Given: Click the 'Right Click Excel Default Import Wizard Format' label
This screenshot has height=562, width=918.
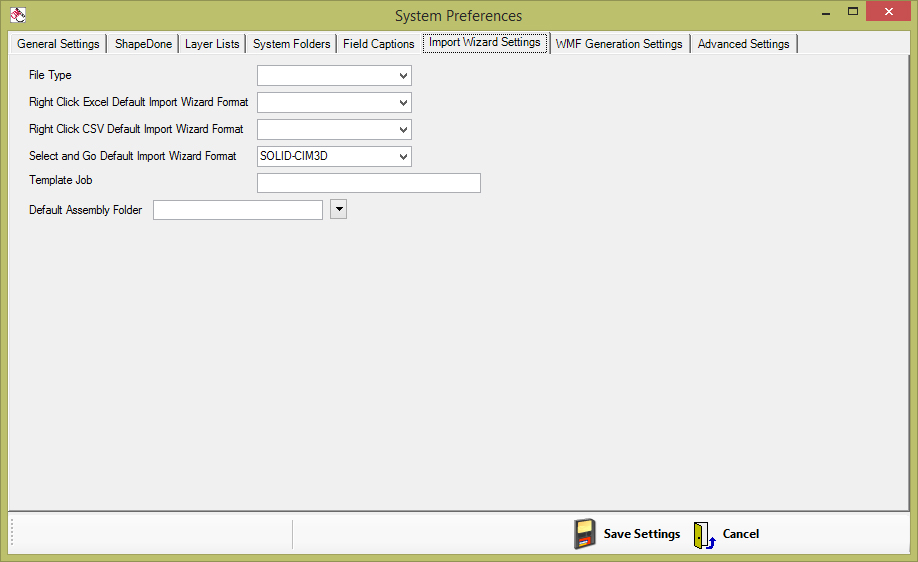Looking at the screenshot, I should pyautogui.click(x=139, y=102).
